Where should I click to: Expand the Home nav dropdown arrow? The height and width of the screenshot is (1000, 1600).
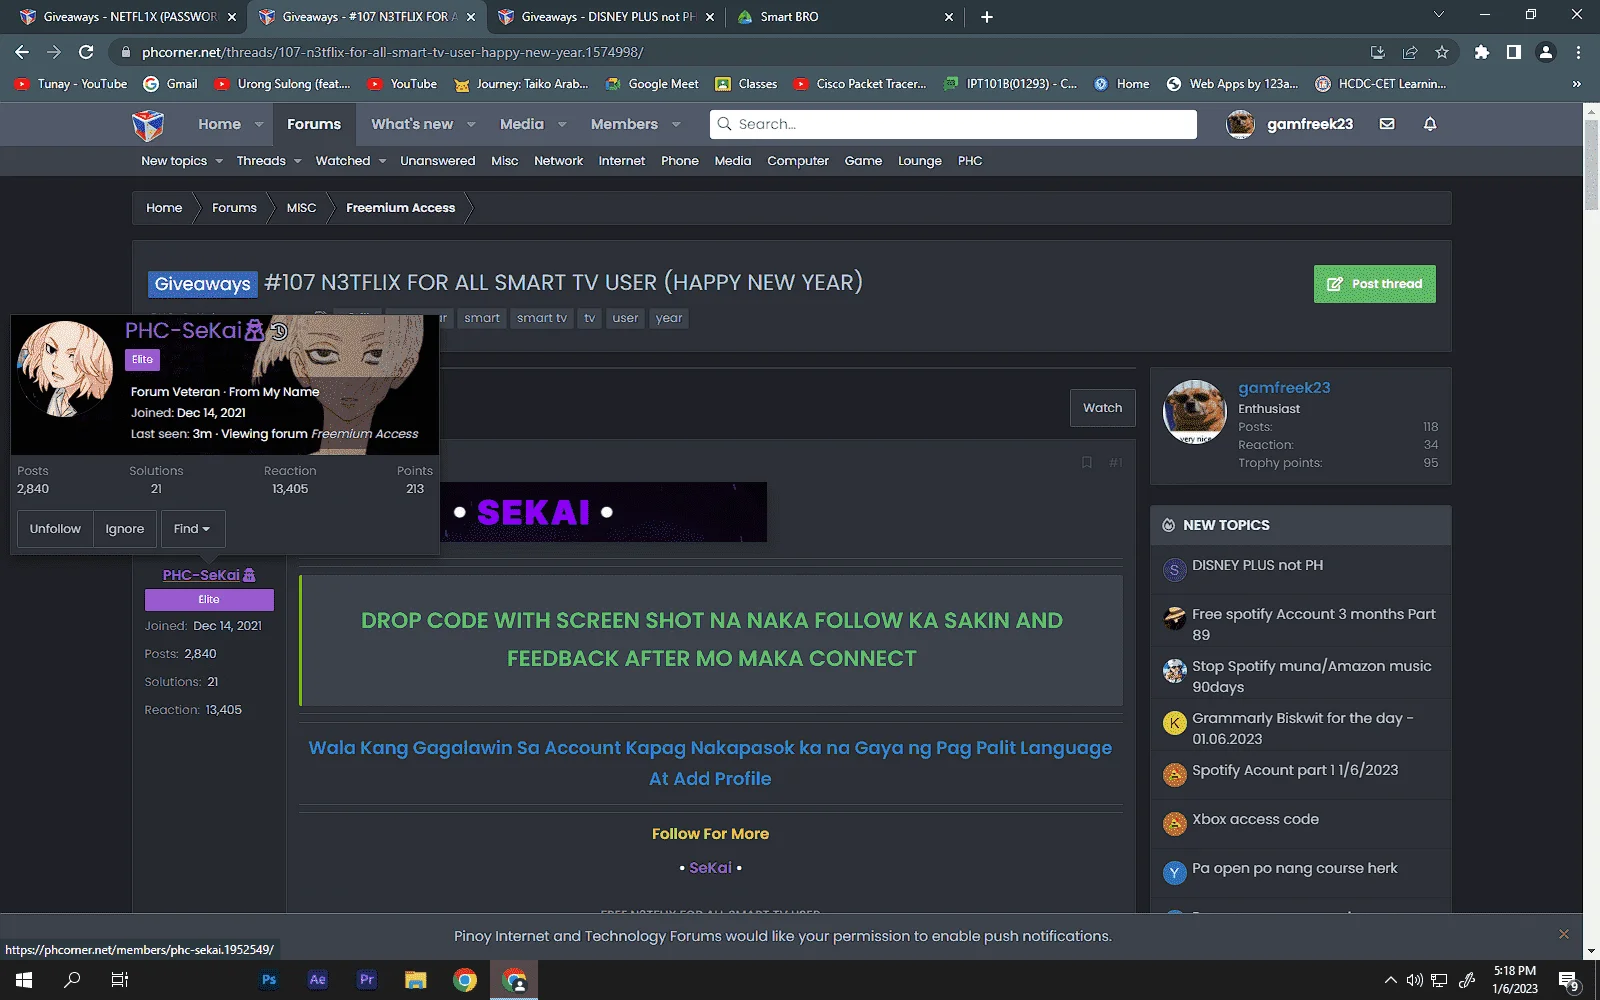click(259, 125)
